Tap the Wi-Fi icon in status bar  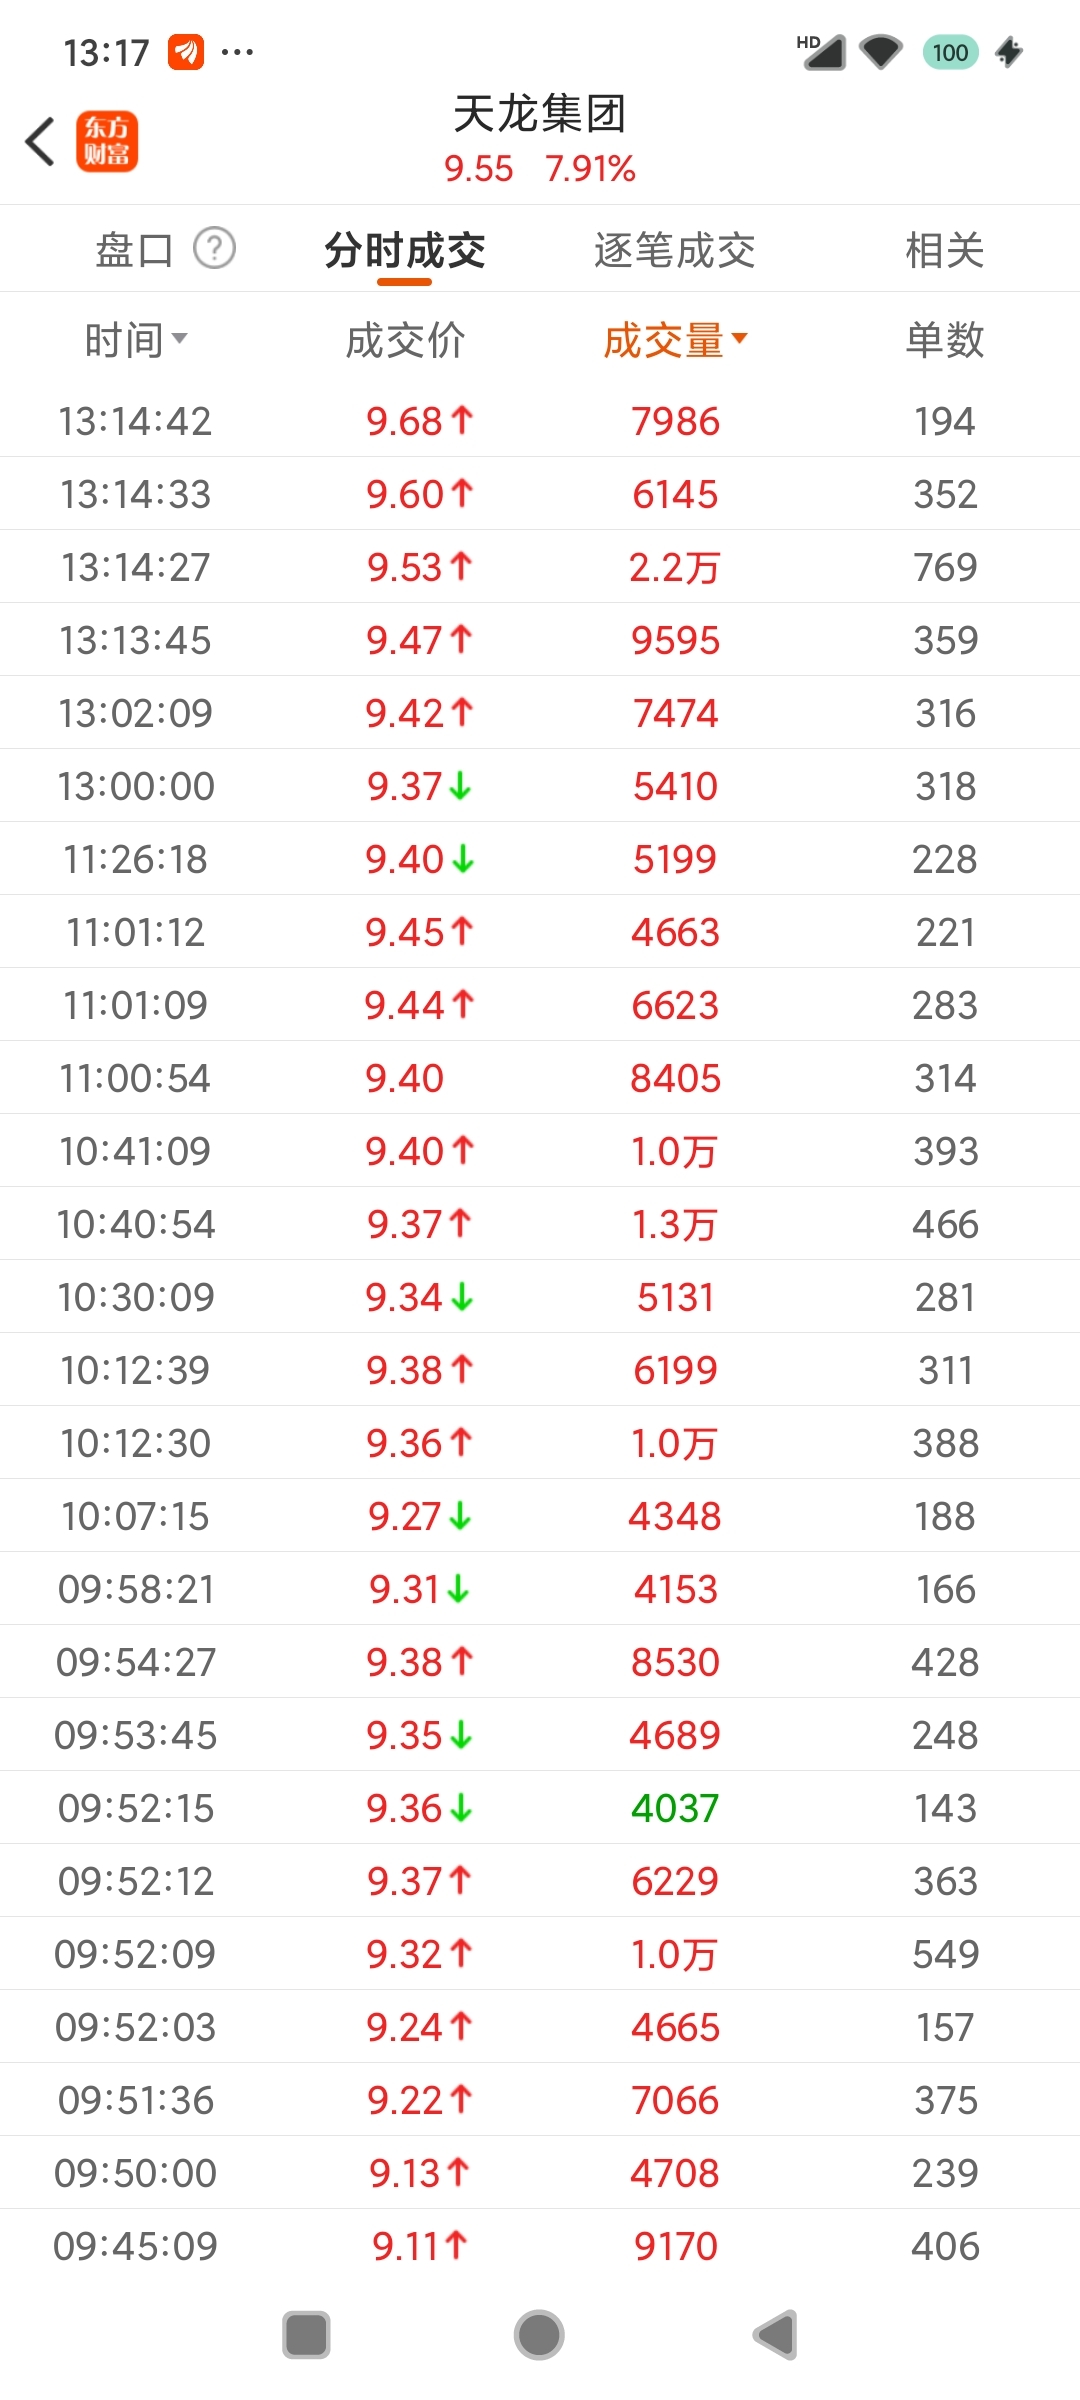pyautogui.click(x=881, y=52)
